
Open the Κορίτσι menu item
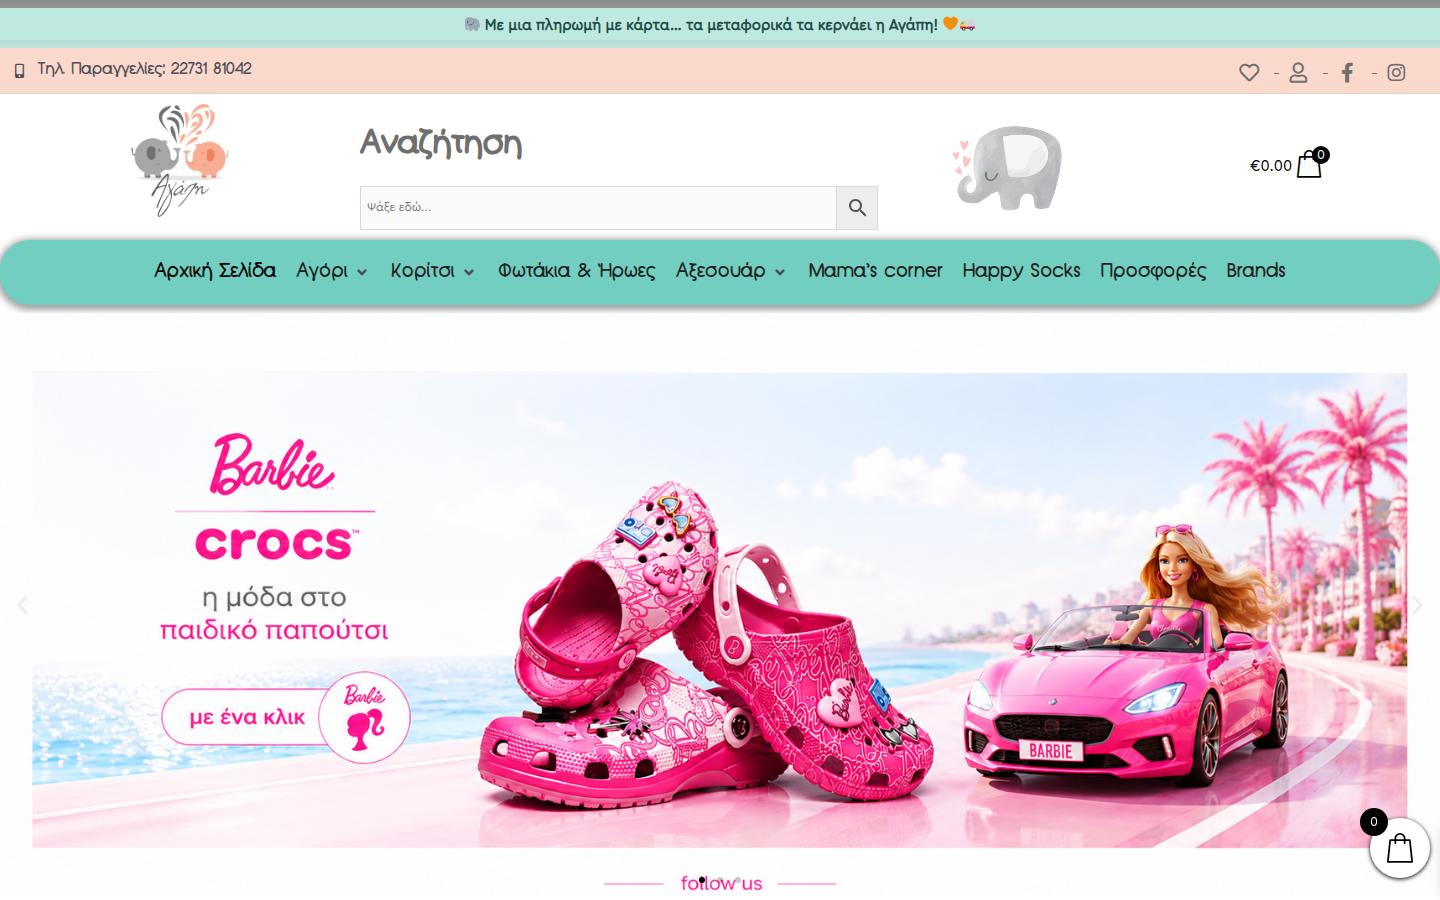[422, 271]
